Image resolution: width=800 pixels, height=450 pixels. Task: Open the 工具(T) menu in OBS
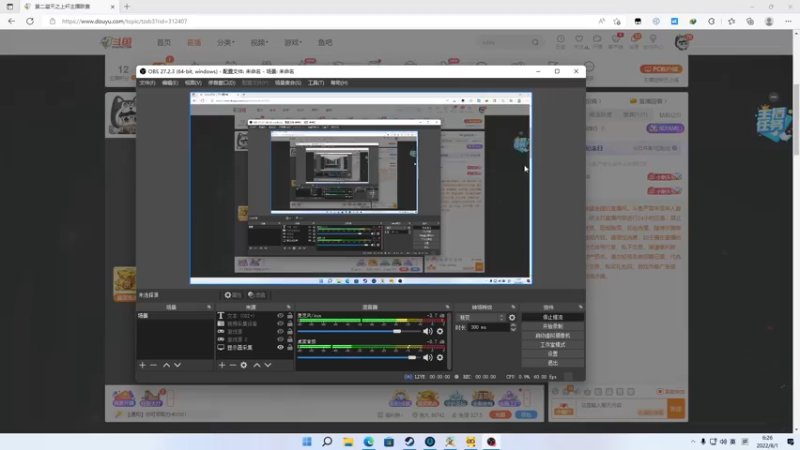[x=316, y=83]
